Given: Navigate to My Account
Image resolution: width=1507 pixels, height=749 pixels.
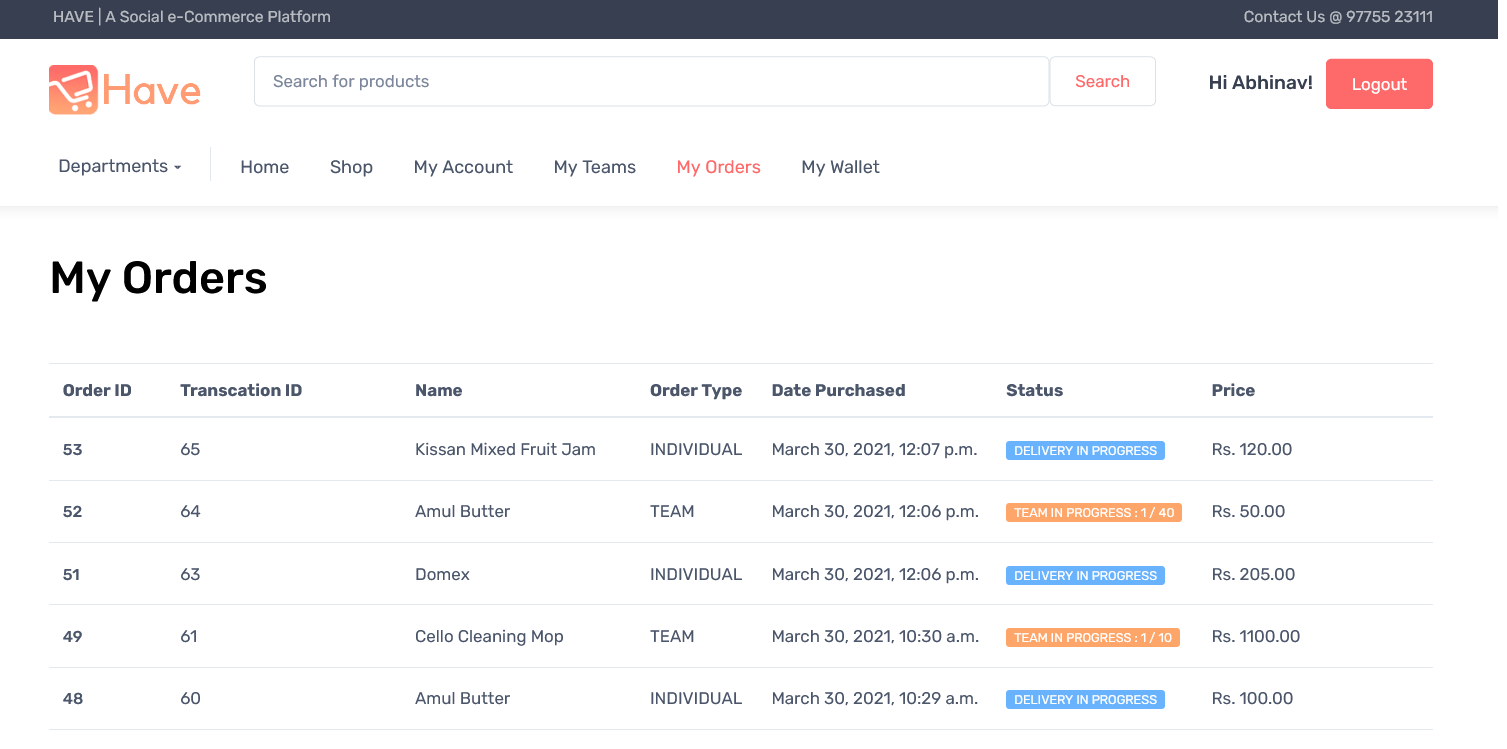Looking at the screenshot, I should click(x=463, y=167).
